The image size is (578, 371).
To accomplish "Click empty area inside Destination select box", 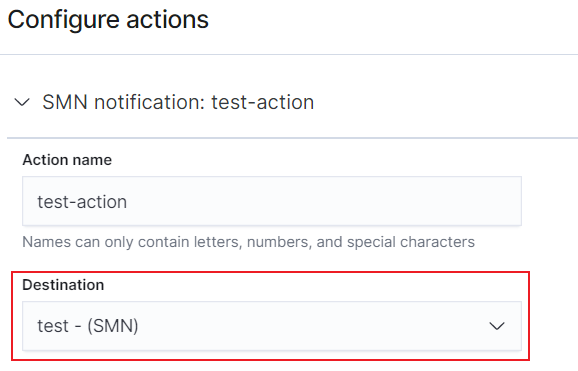I will coord(313,326).
